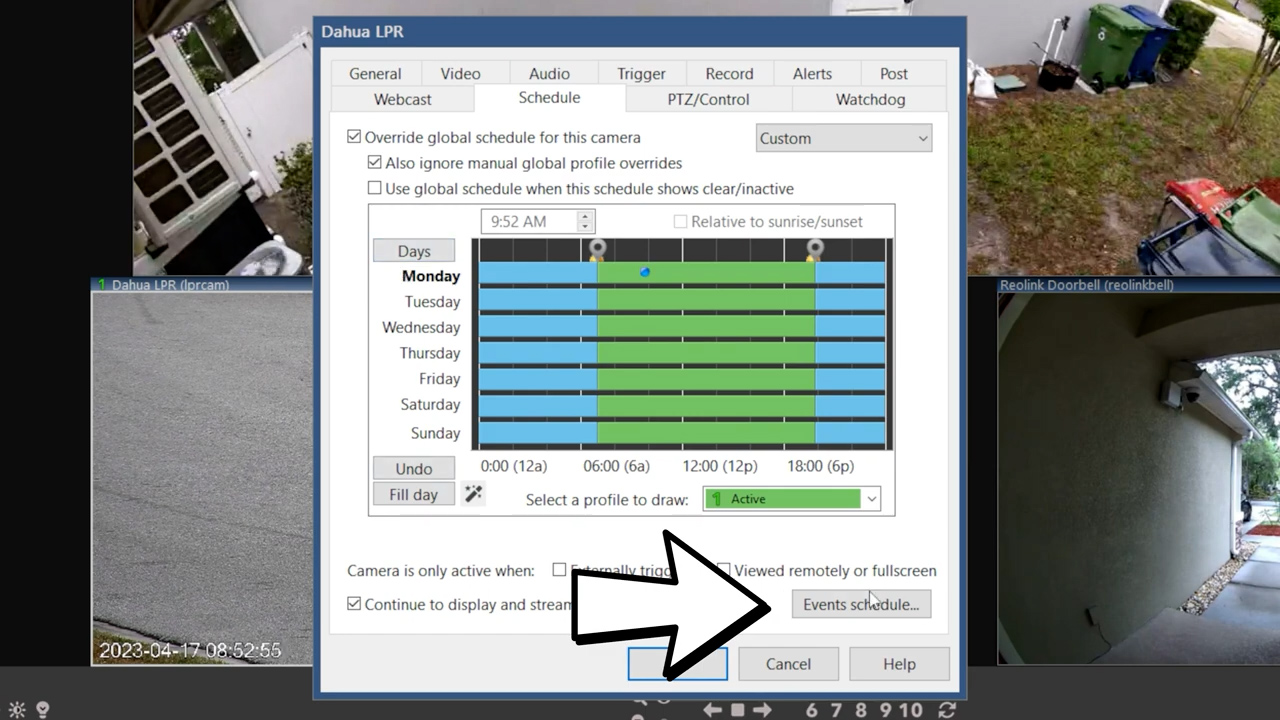Select the Friday row label

440,379
